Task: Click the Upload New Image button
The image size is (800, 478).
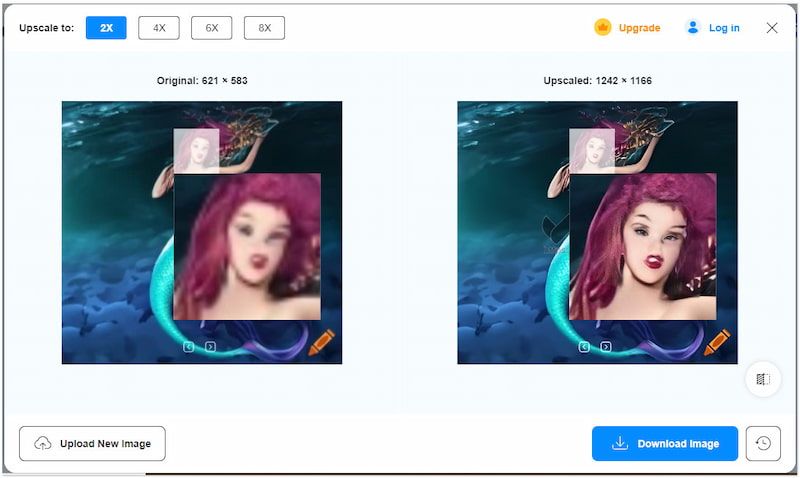Action: tap(92, 443)
